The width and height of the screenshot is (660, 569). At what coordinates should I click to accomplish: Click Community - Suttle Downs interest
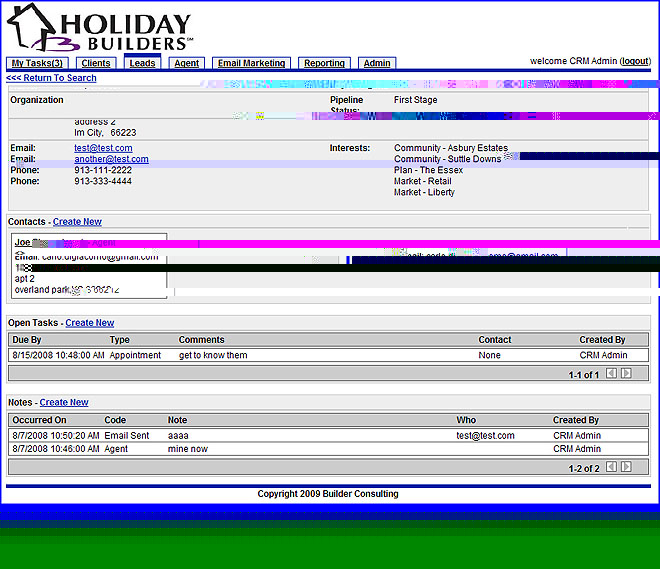(x=447, y=159)
